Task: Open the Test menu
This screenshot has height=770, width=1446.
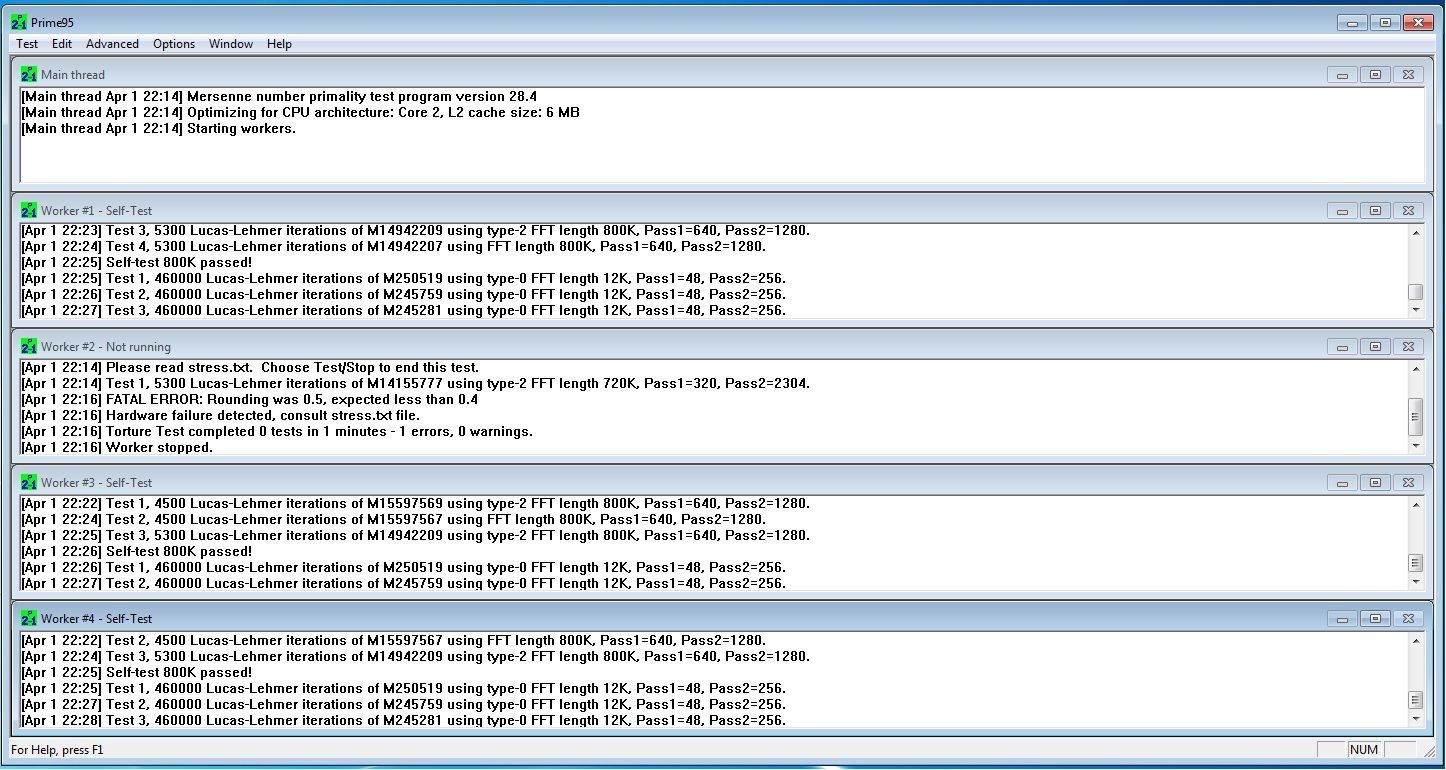Action: (27, 44)
